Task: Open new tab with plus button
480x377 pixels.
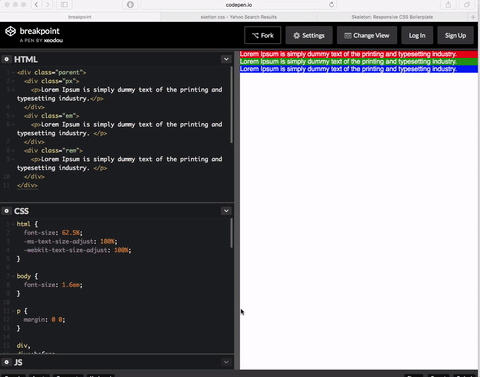Action: (473, 17)
